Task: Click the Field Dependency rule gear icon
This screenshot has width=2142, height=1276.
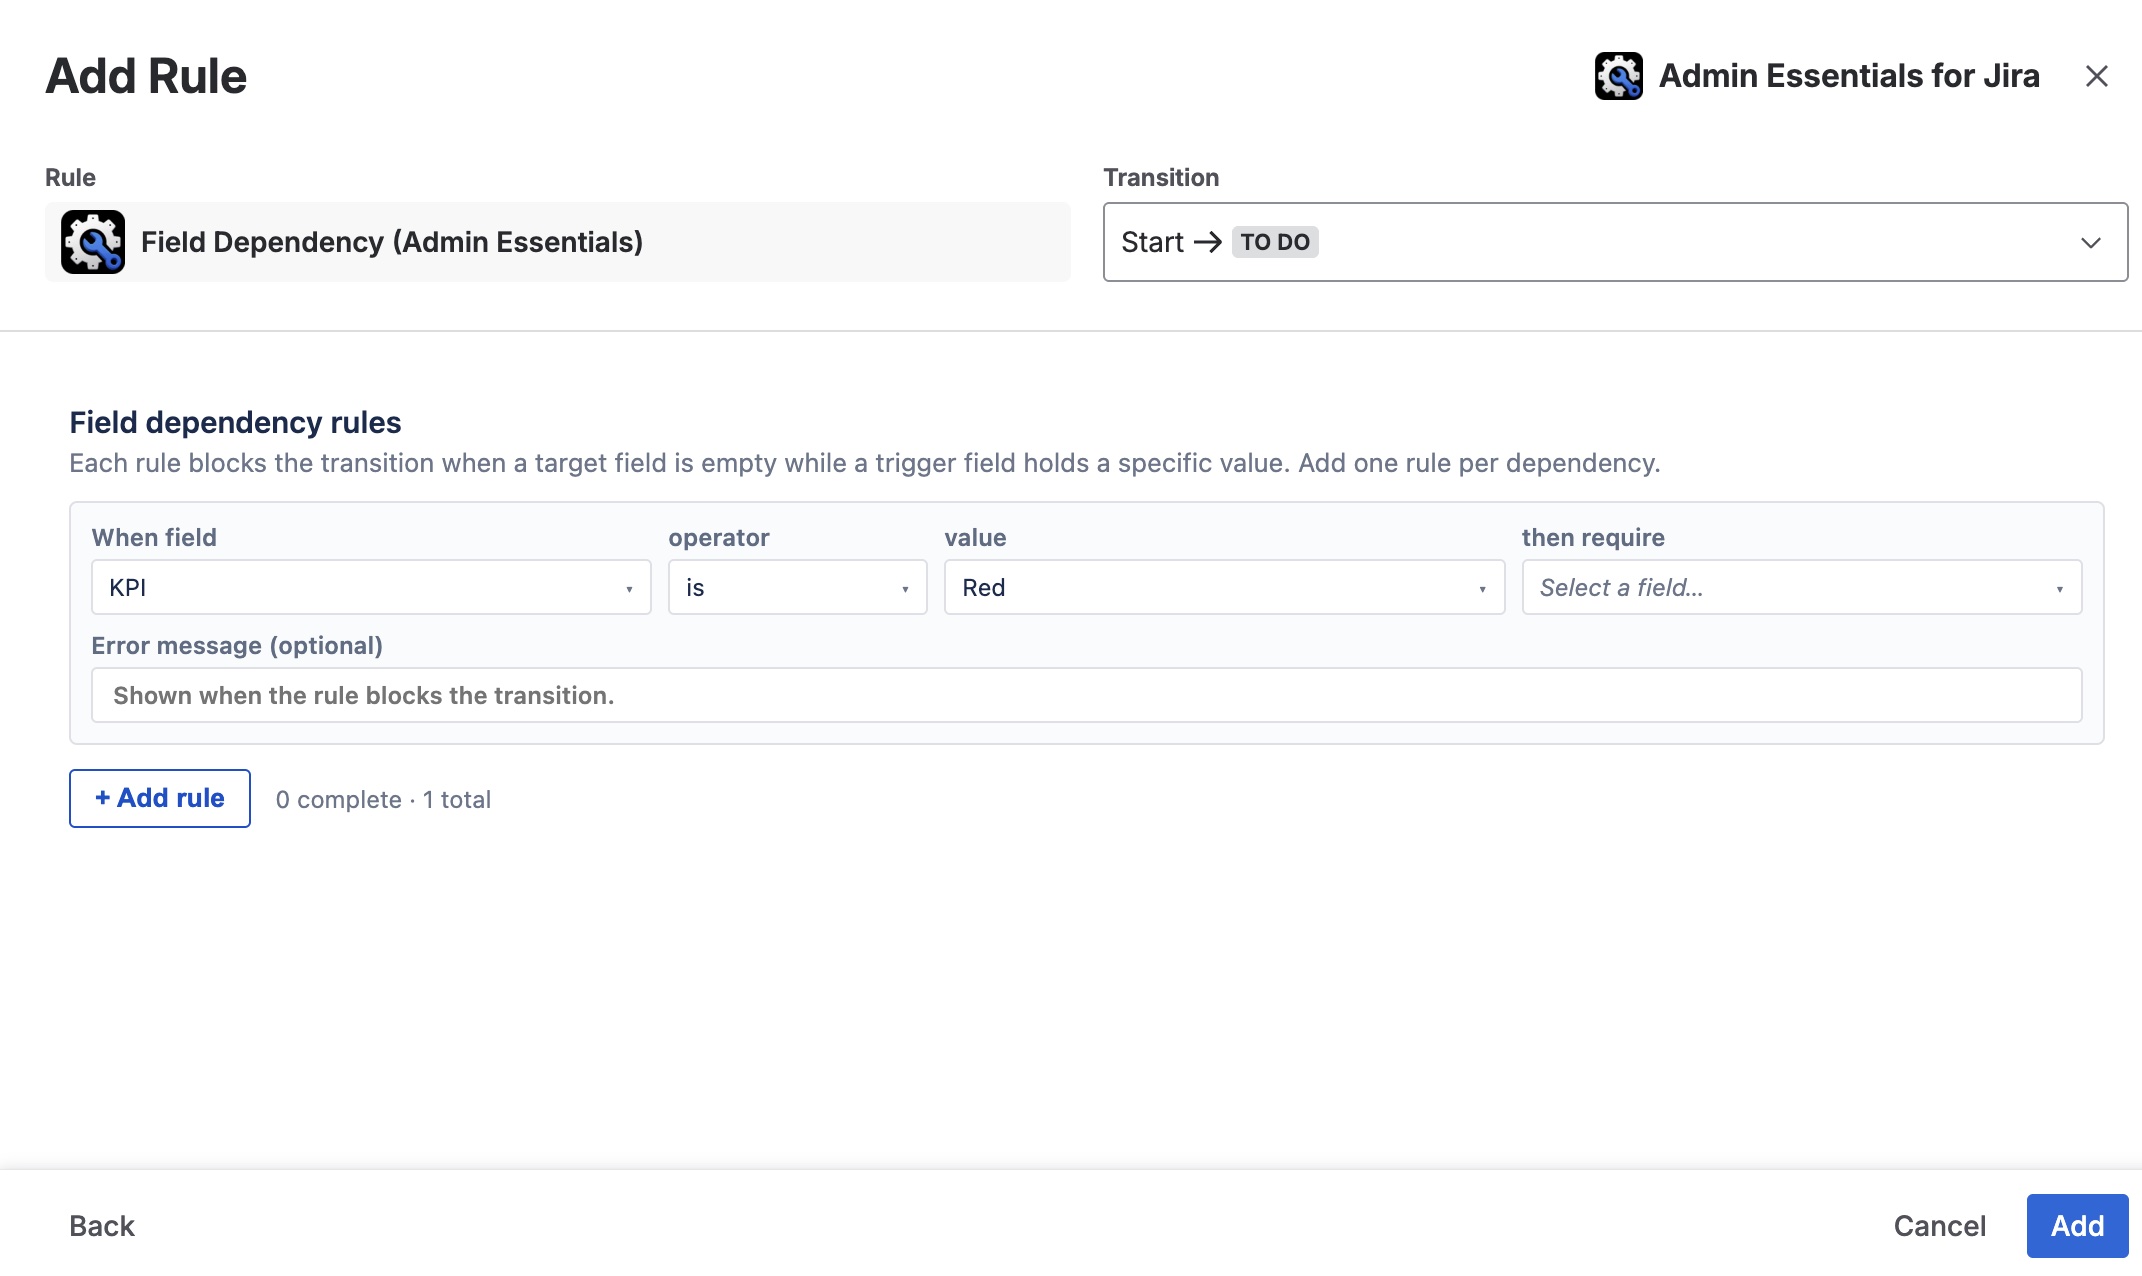Action: [x=93, y=242]
